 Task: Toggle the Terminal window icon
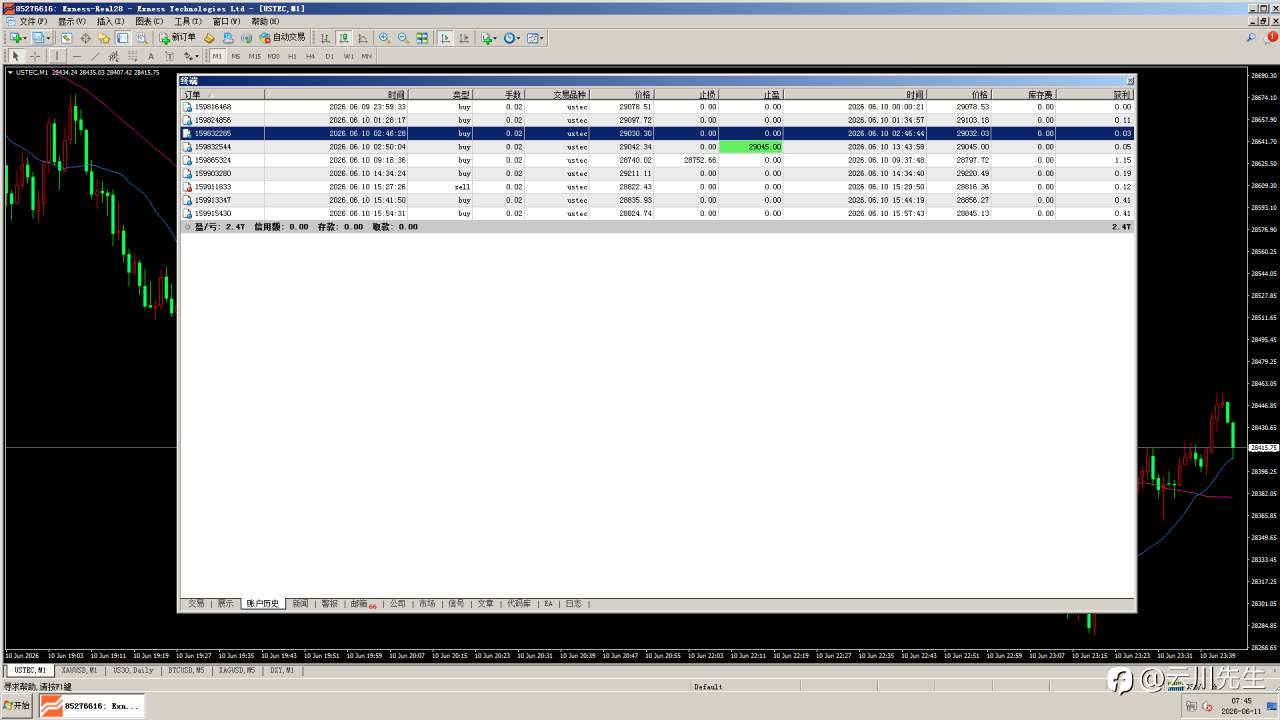click(122, 38)
